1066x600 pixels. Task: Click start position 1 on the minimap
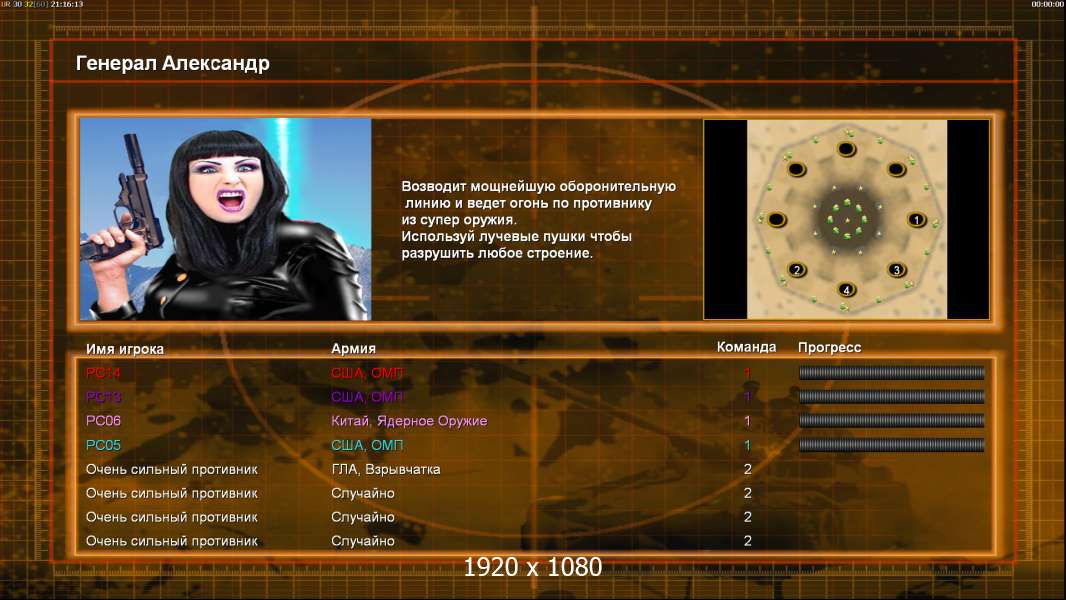tap(916, 219)
